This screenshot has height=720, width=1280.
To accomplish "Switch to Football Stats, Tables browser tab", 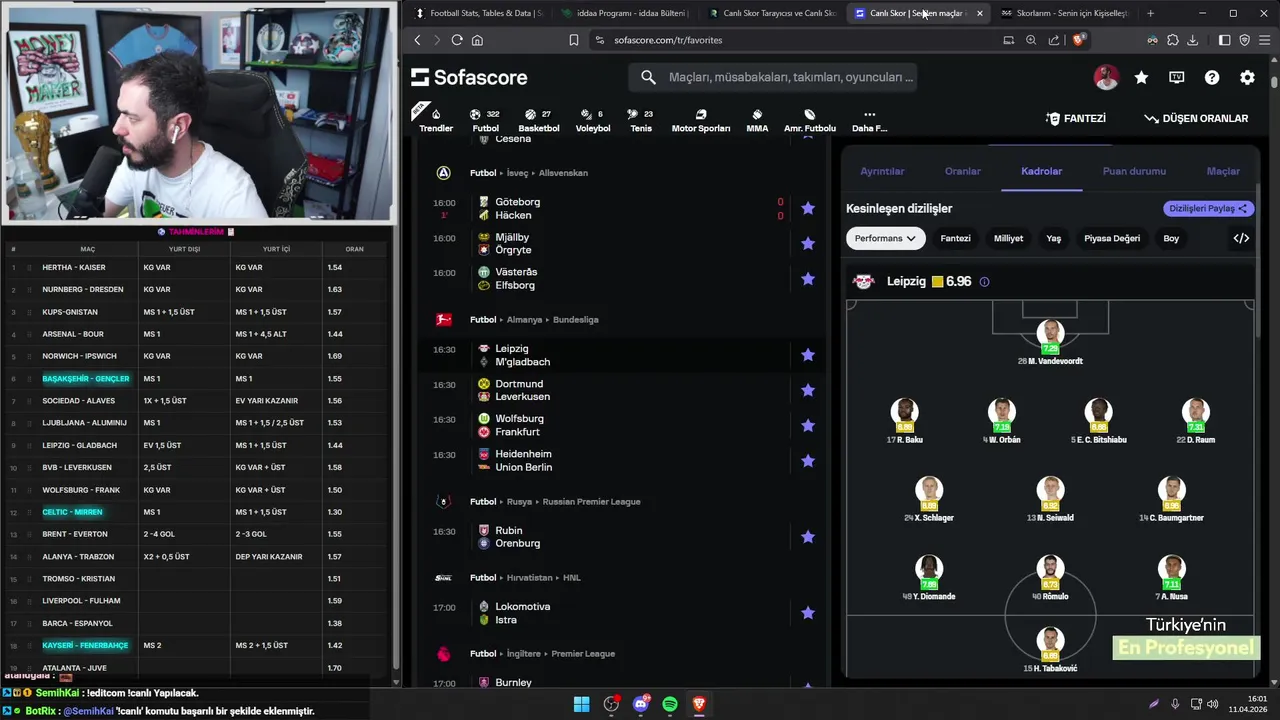I will 479,13.
